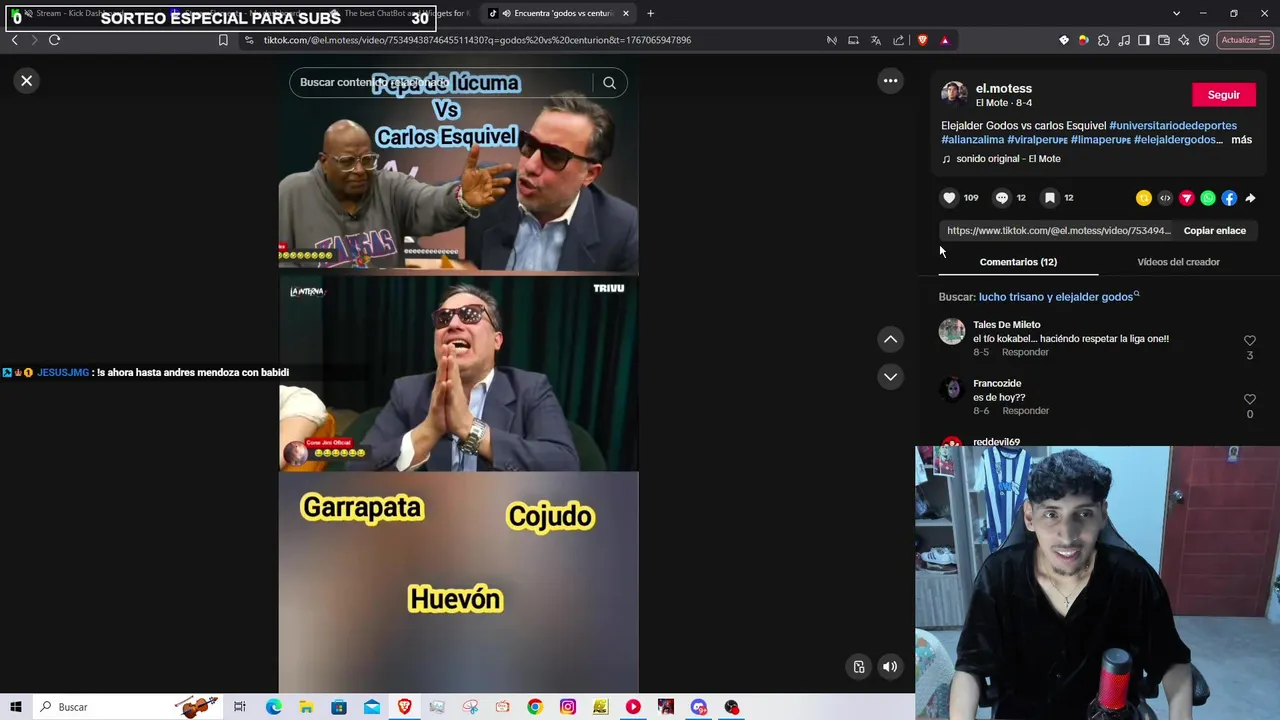Like the Francozide comment
Image resolution: width=1280 pixels, height=720 pixels.
tap(1249, 399)
